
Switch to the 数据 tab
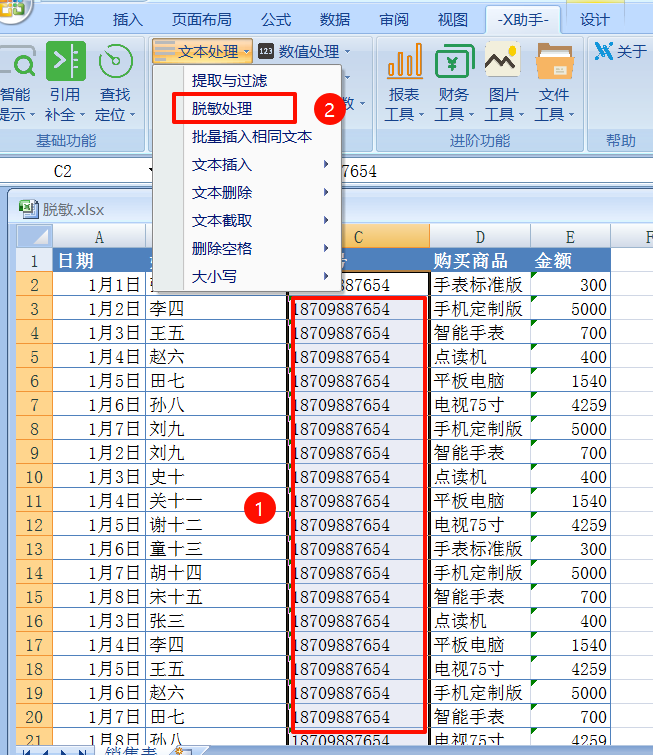coord(335,19)
